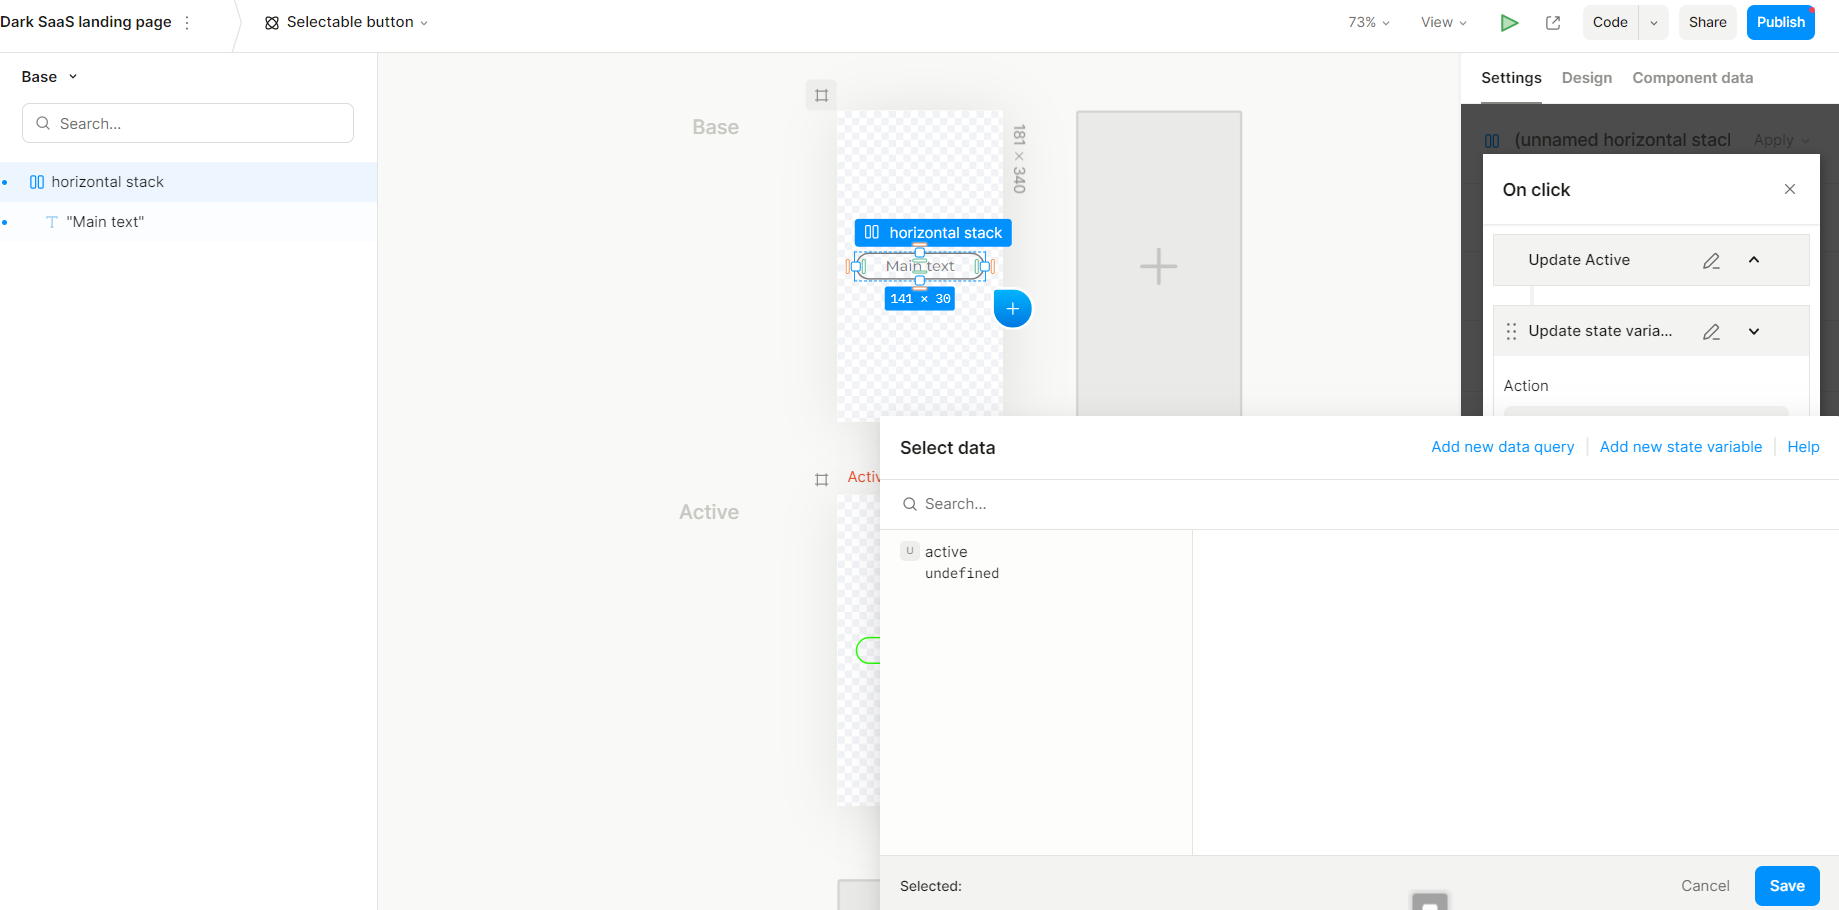Click the Add new state variable link
The image size is (1839, 910).
click(x=1680, y=447)
